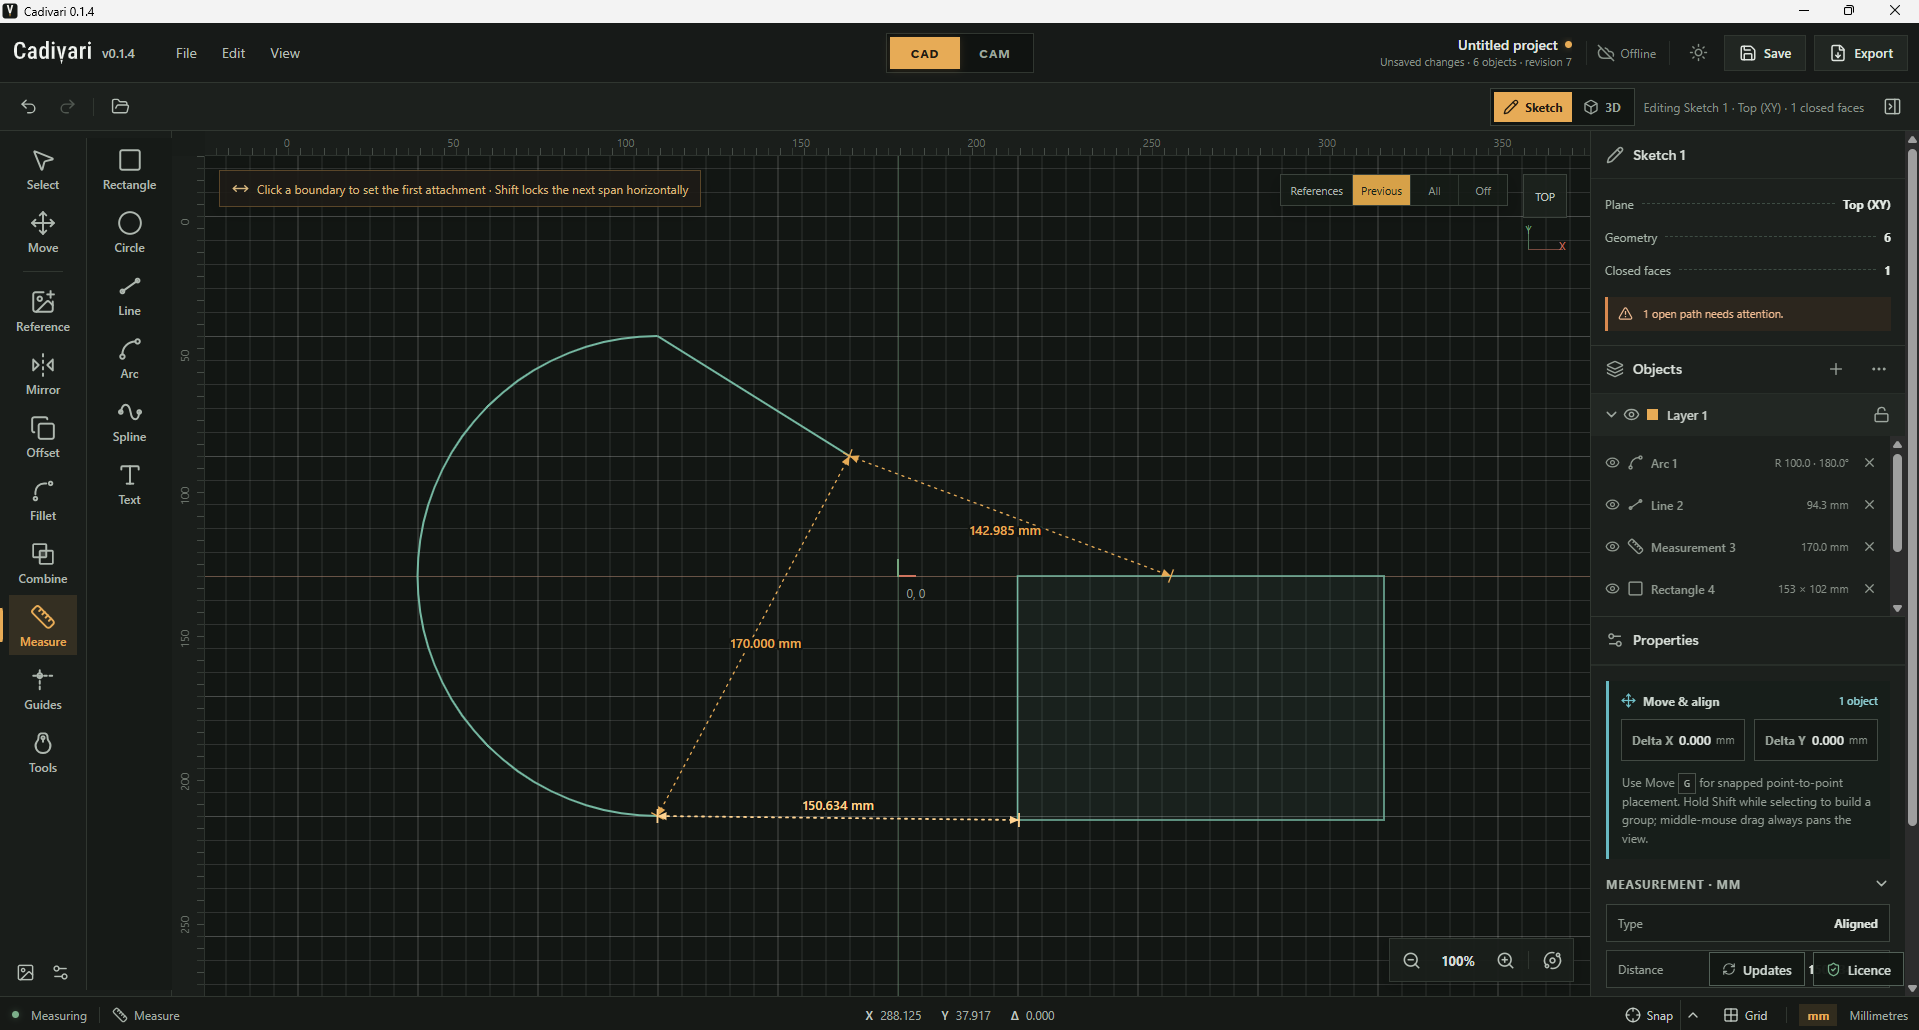Redo the last undone action
The height and width of the screenshot is (1030, 1919).
[68, 106]
